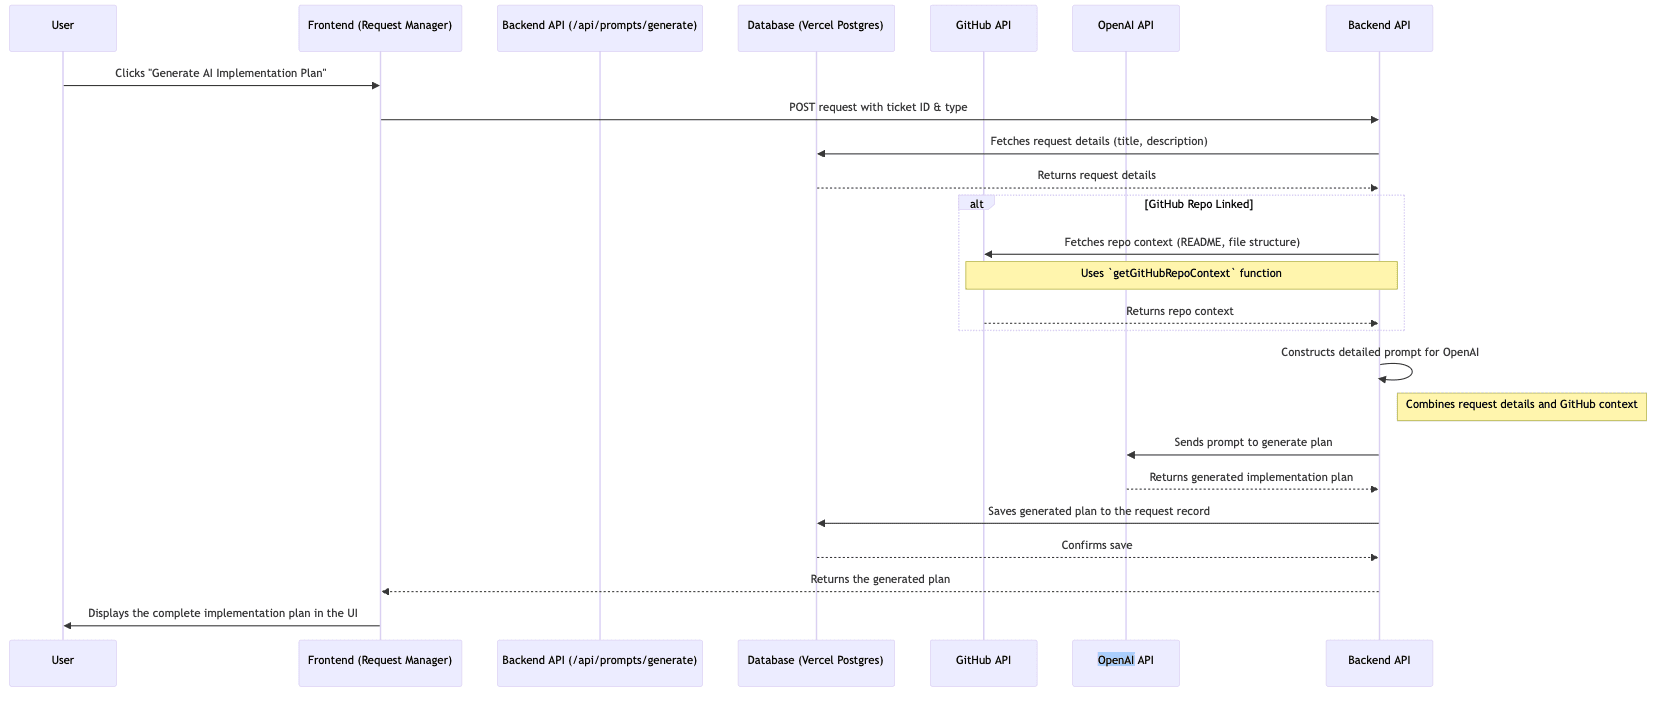Click the bottom OpenAI API box with highlighted text
Viewport: 1672px width, 704px height.
(1125, 662)
